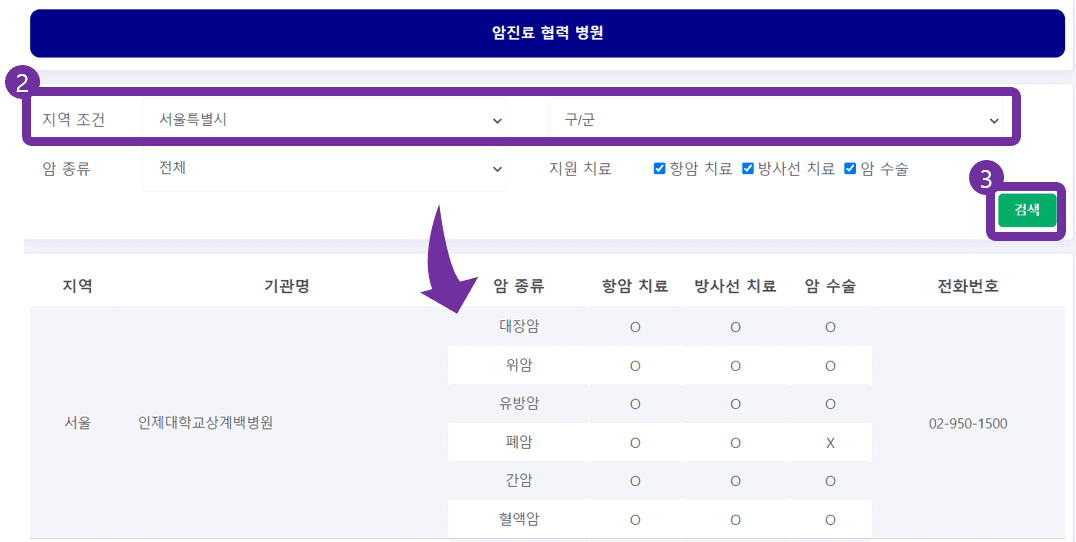The image size is (1076, 542).
Task: Select the 위암 row cell
Action: (x=519, y=365)
